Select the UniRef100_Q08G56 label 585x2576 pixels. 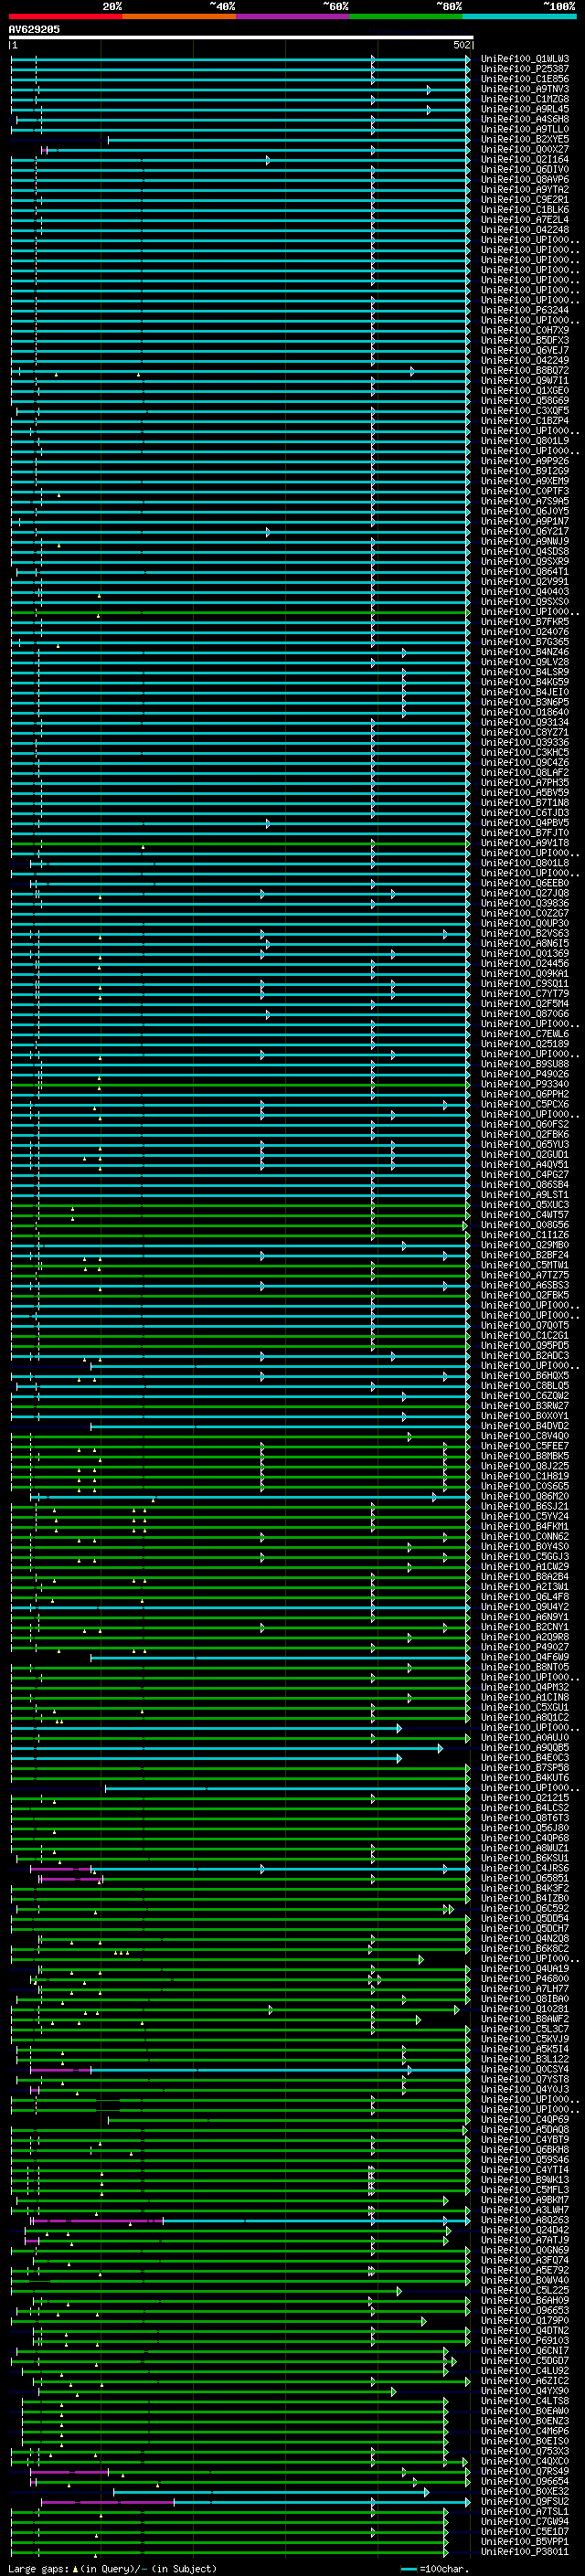(x=525, y=1225)
